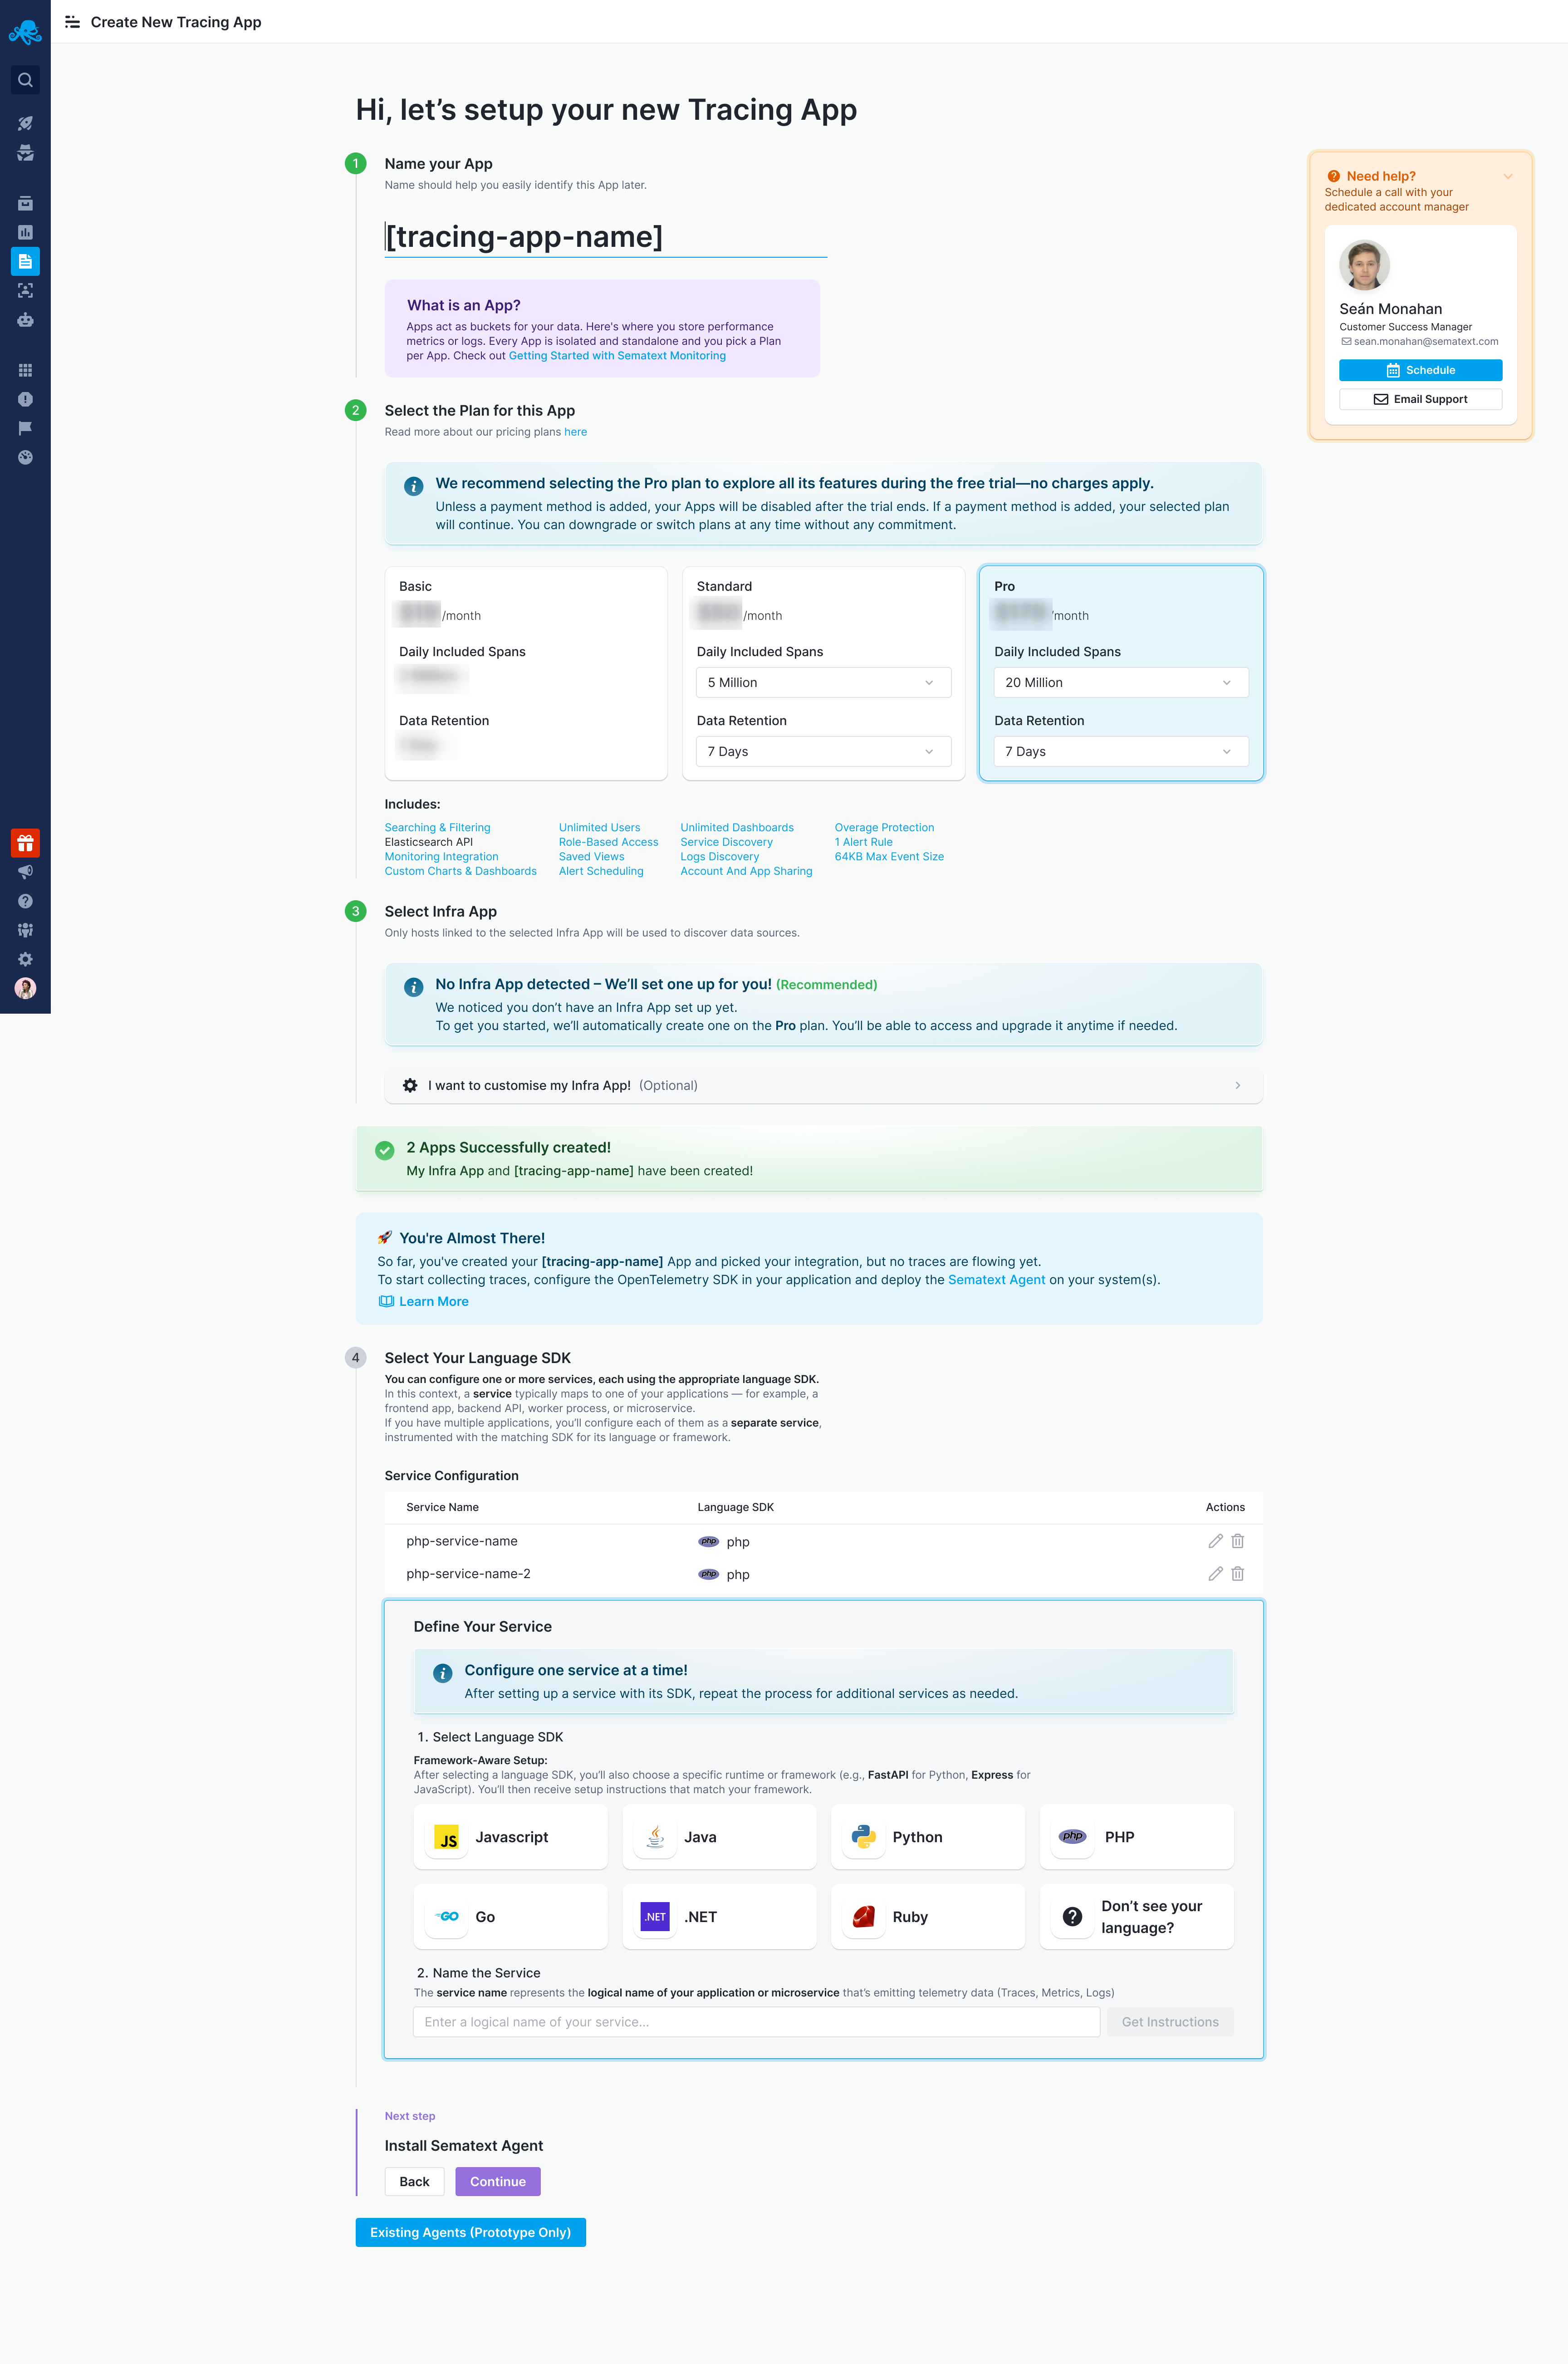Select the Standard plan card
The image size is (1568, 2364).
tap(823, 673)
